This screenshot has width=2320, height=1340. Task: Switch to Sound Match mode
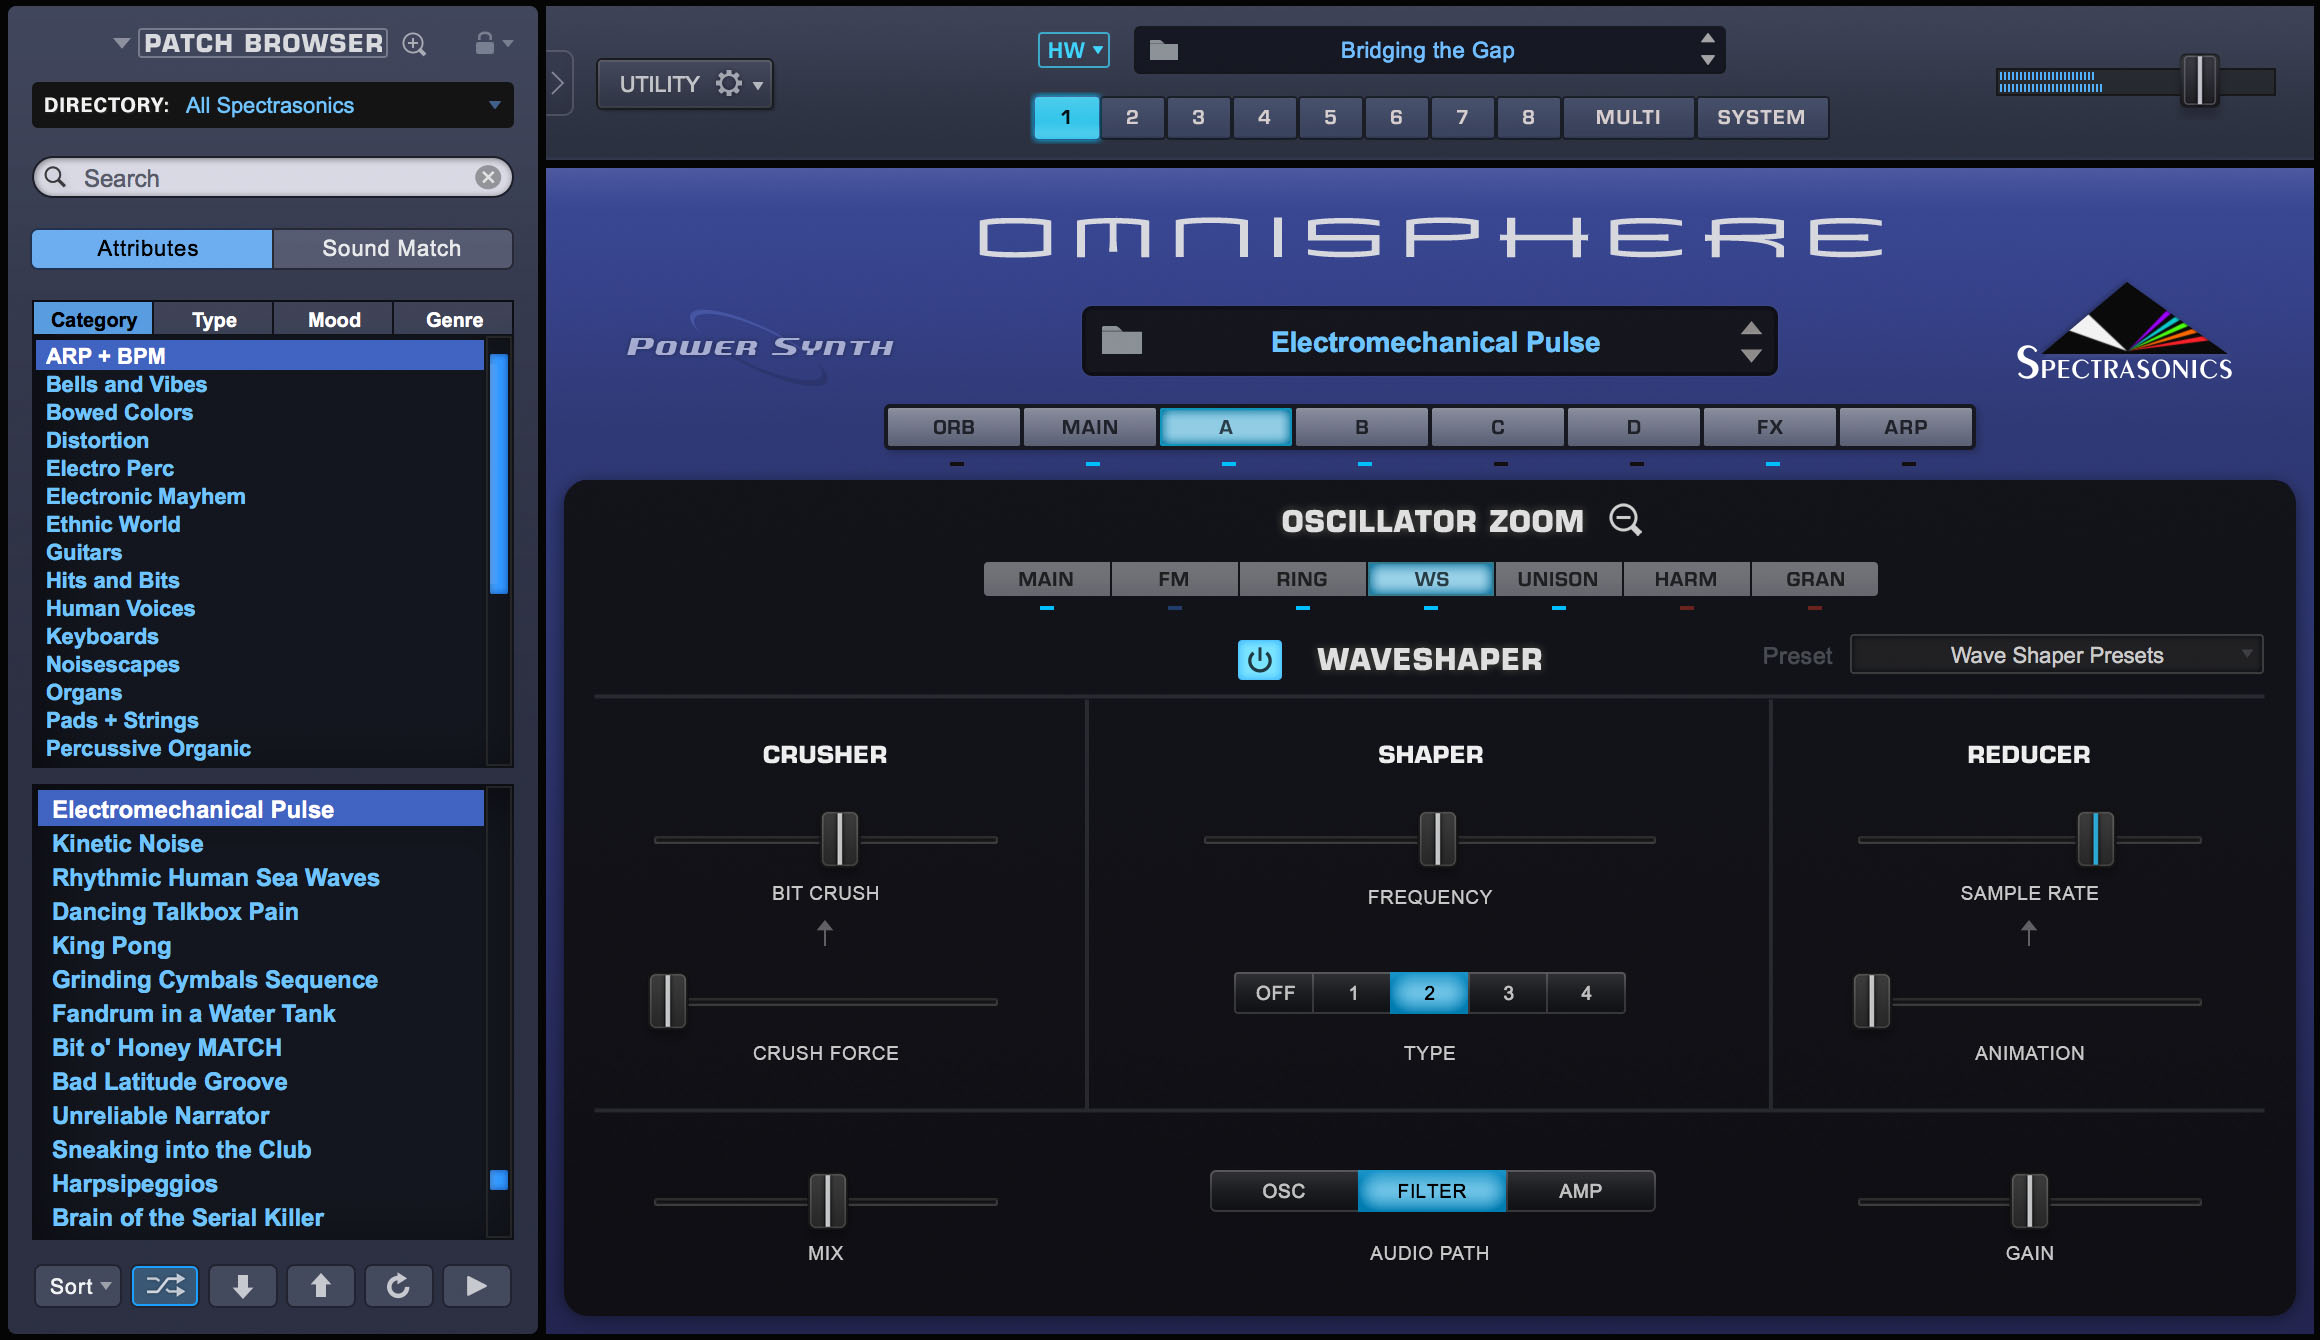392,248
